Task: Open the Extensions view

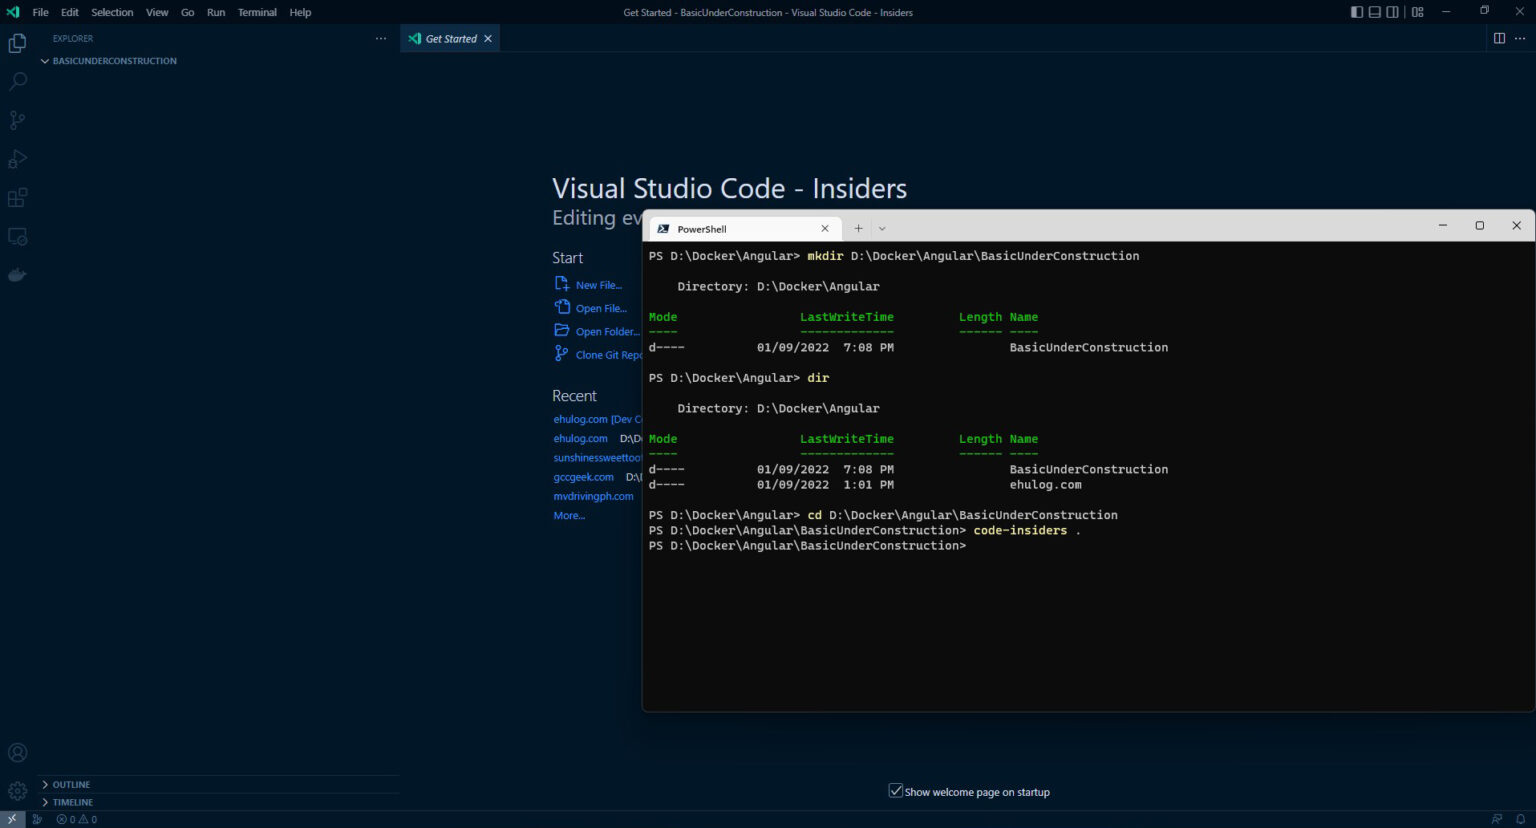Action: pyautogui.click(x=16, y=197)
